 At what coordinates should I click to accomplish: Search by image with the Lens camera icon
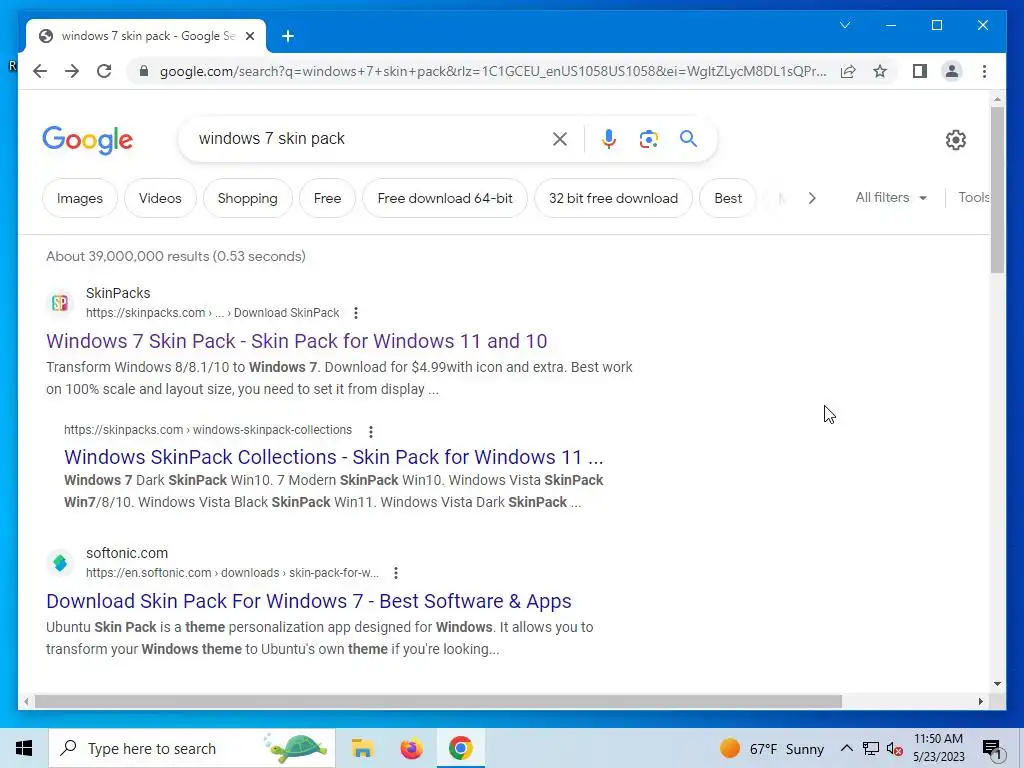coord(648,138)
